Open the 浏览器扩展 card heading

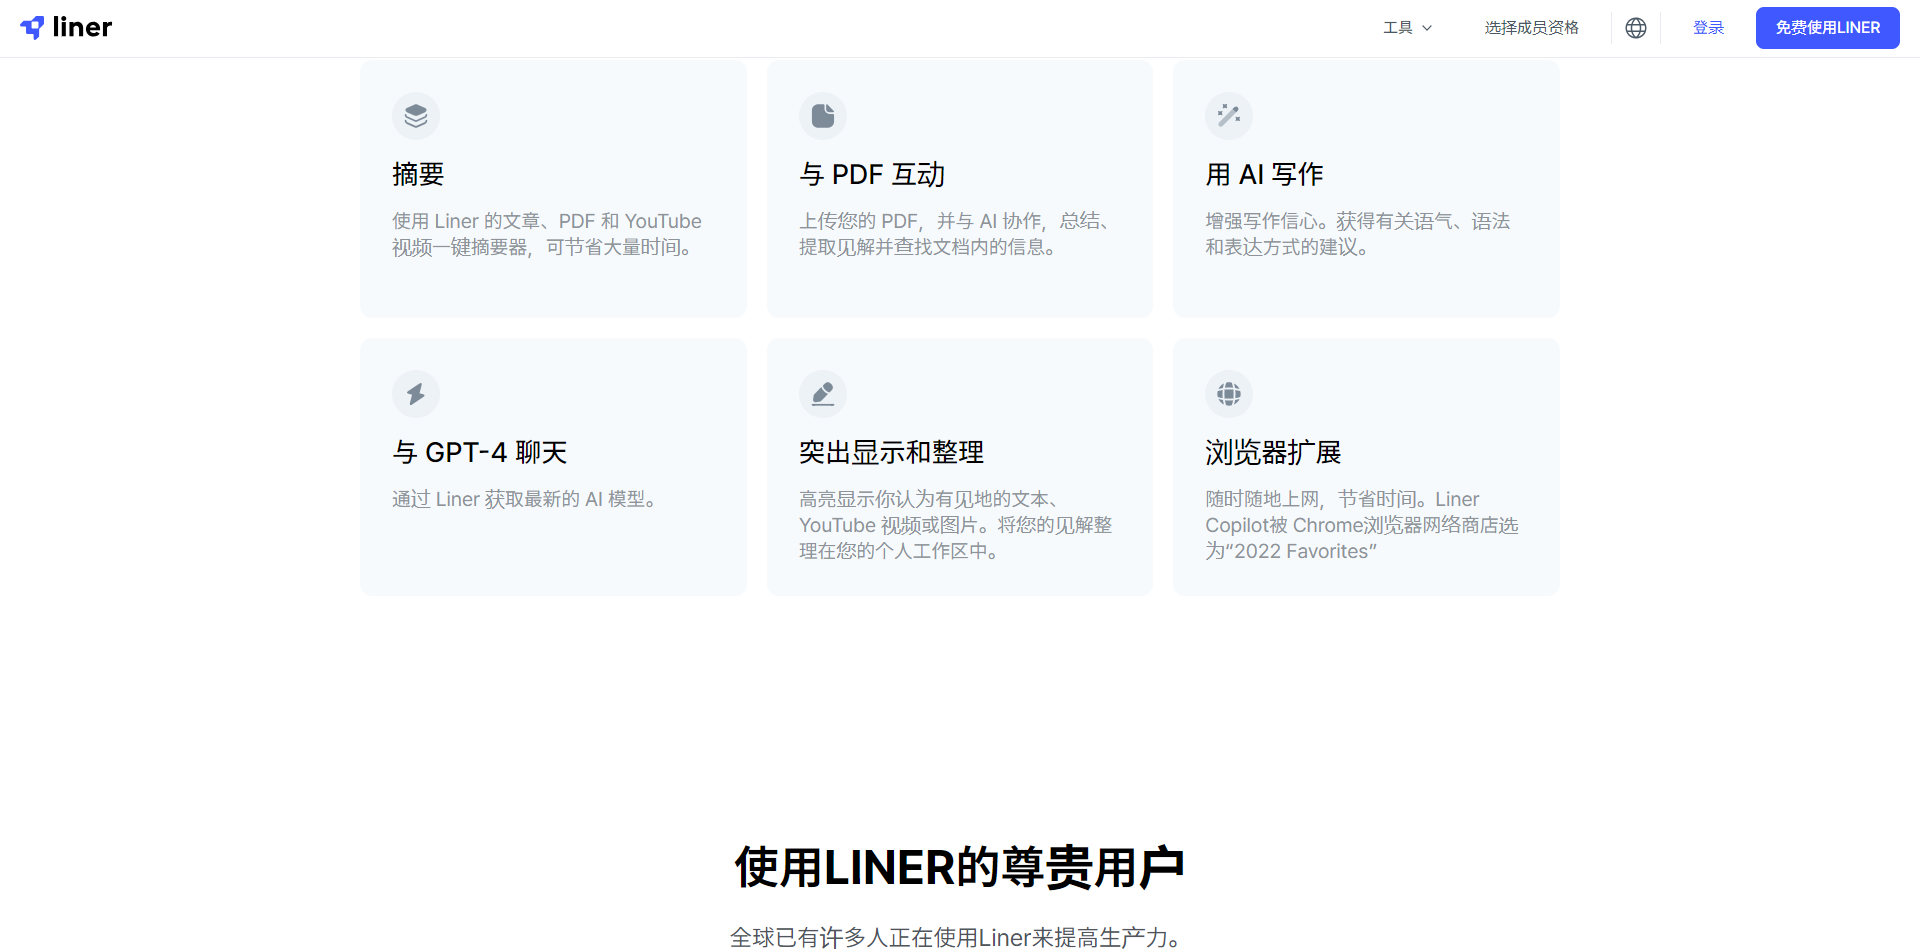click(1273, 453)
